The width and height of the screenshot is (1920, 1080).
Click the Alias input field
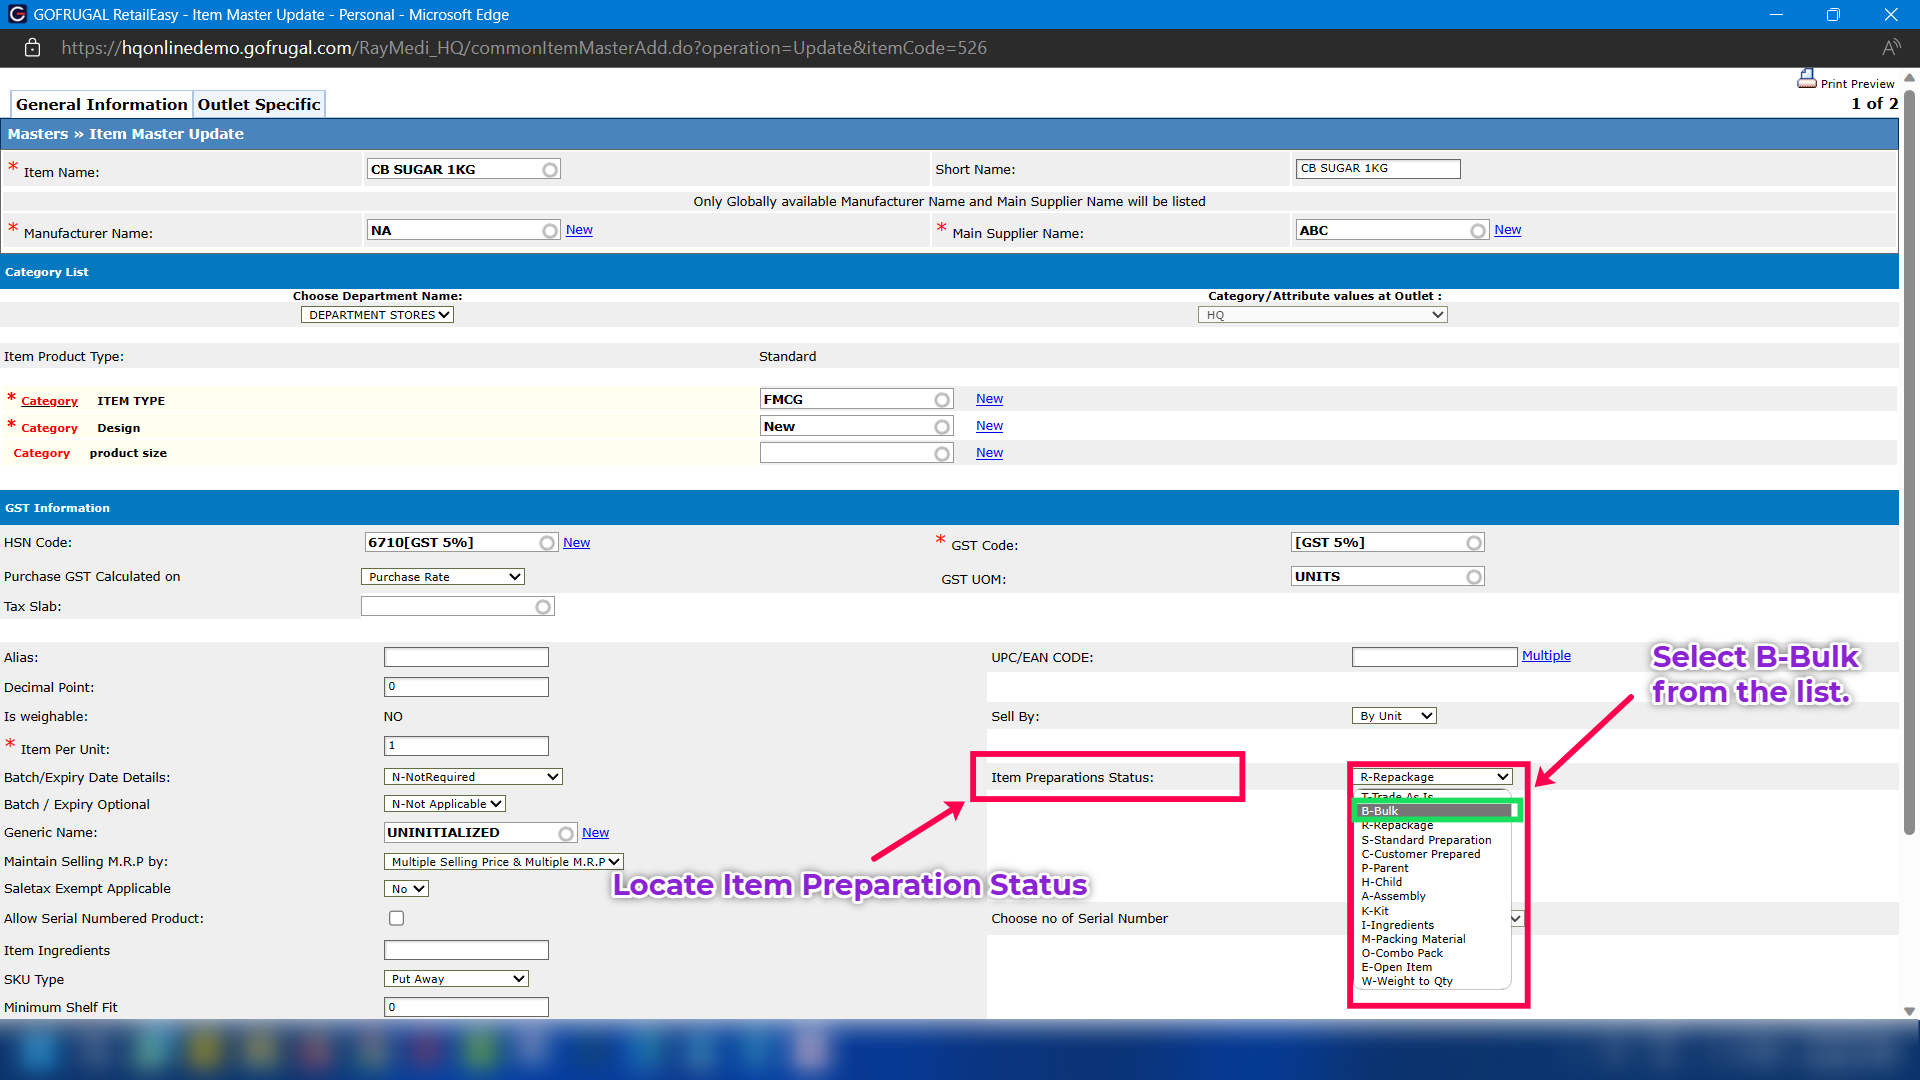pos(466,657)
